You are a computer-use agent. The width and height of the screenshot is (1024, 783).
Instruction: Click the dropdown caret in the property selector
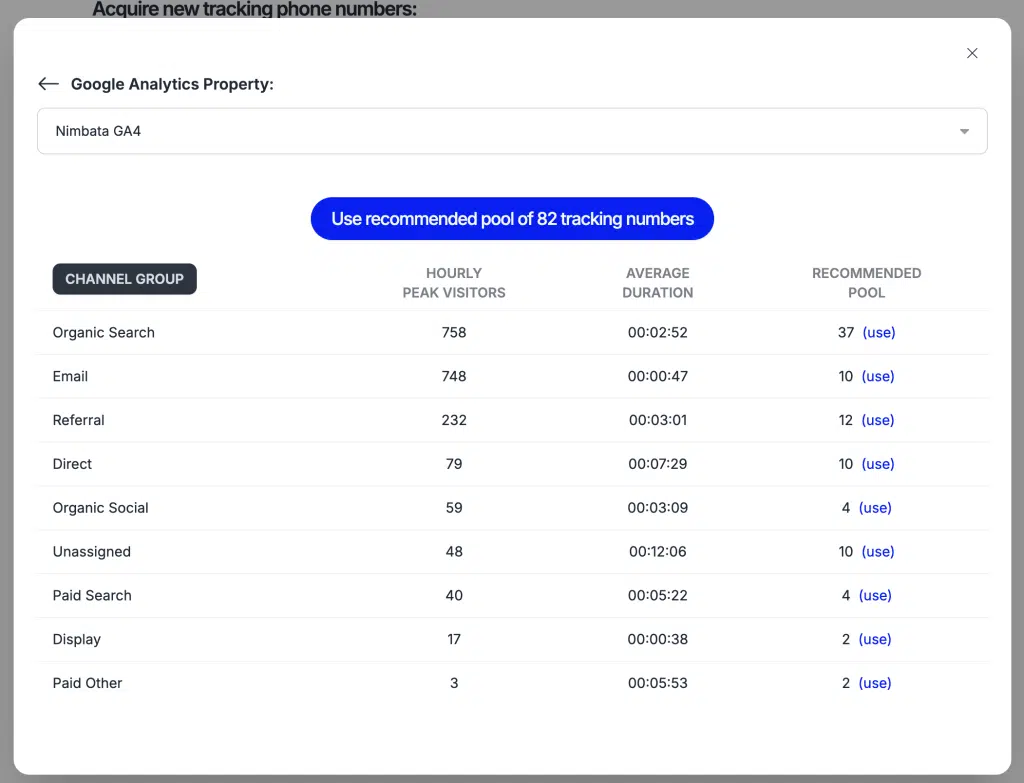click(x=964, y=131)
